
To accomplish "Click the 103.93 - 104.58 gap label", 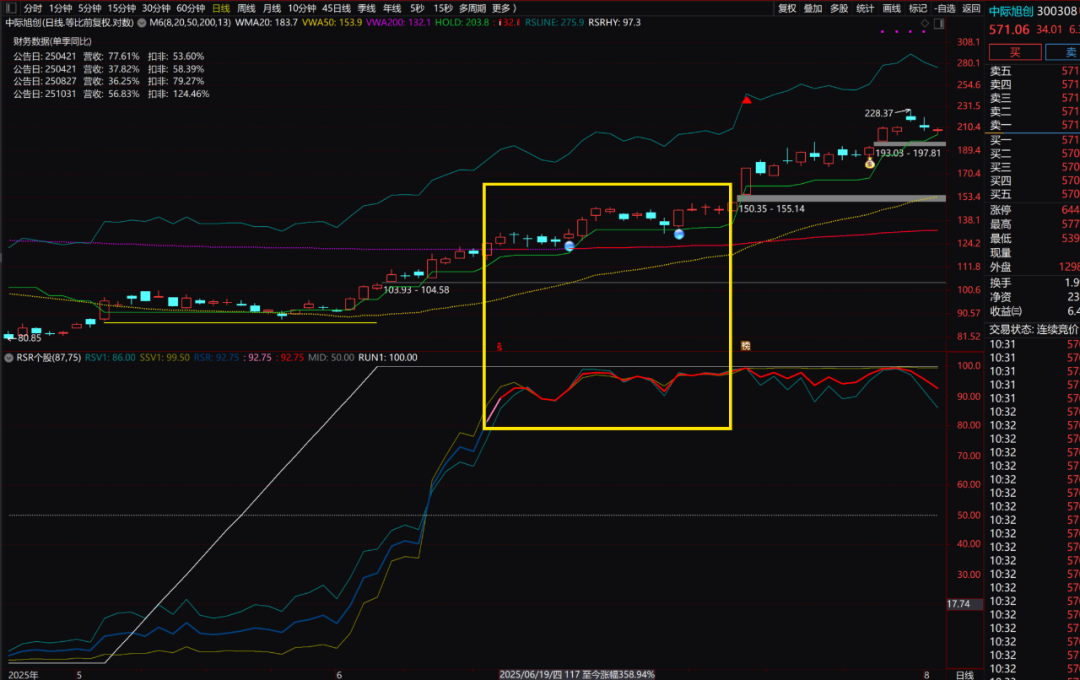I will pyautogui.click(x=416, y=290).
